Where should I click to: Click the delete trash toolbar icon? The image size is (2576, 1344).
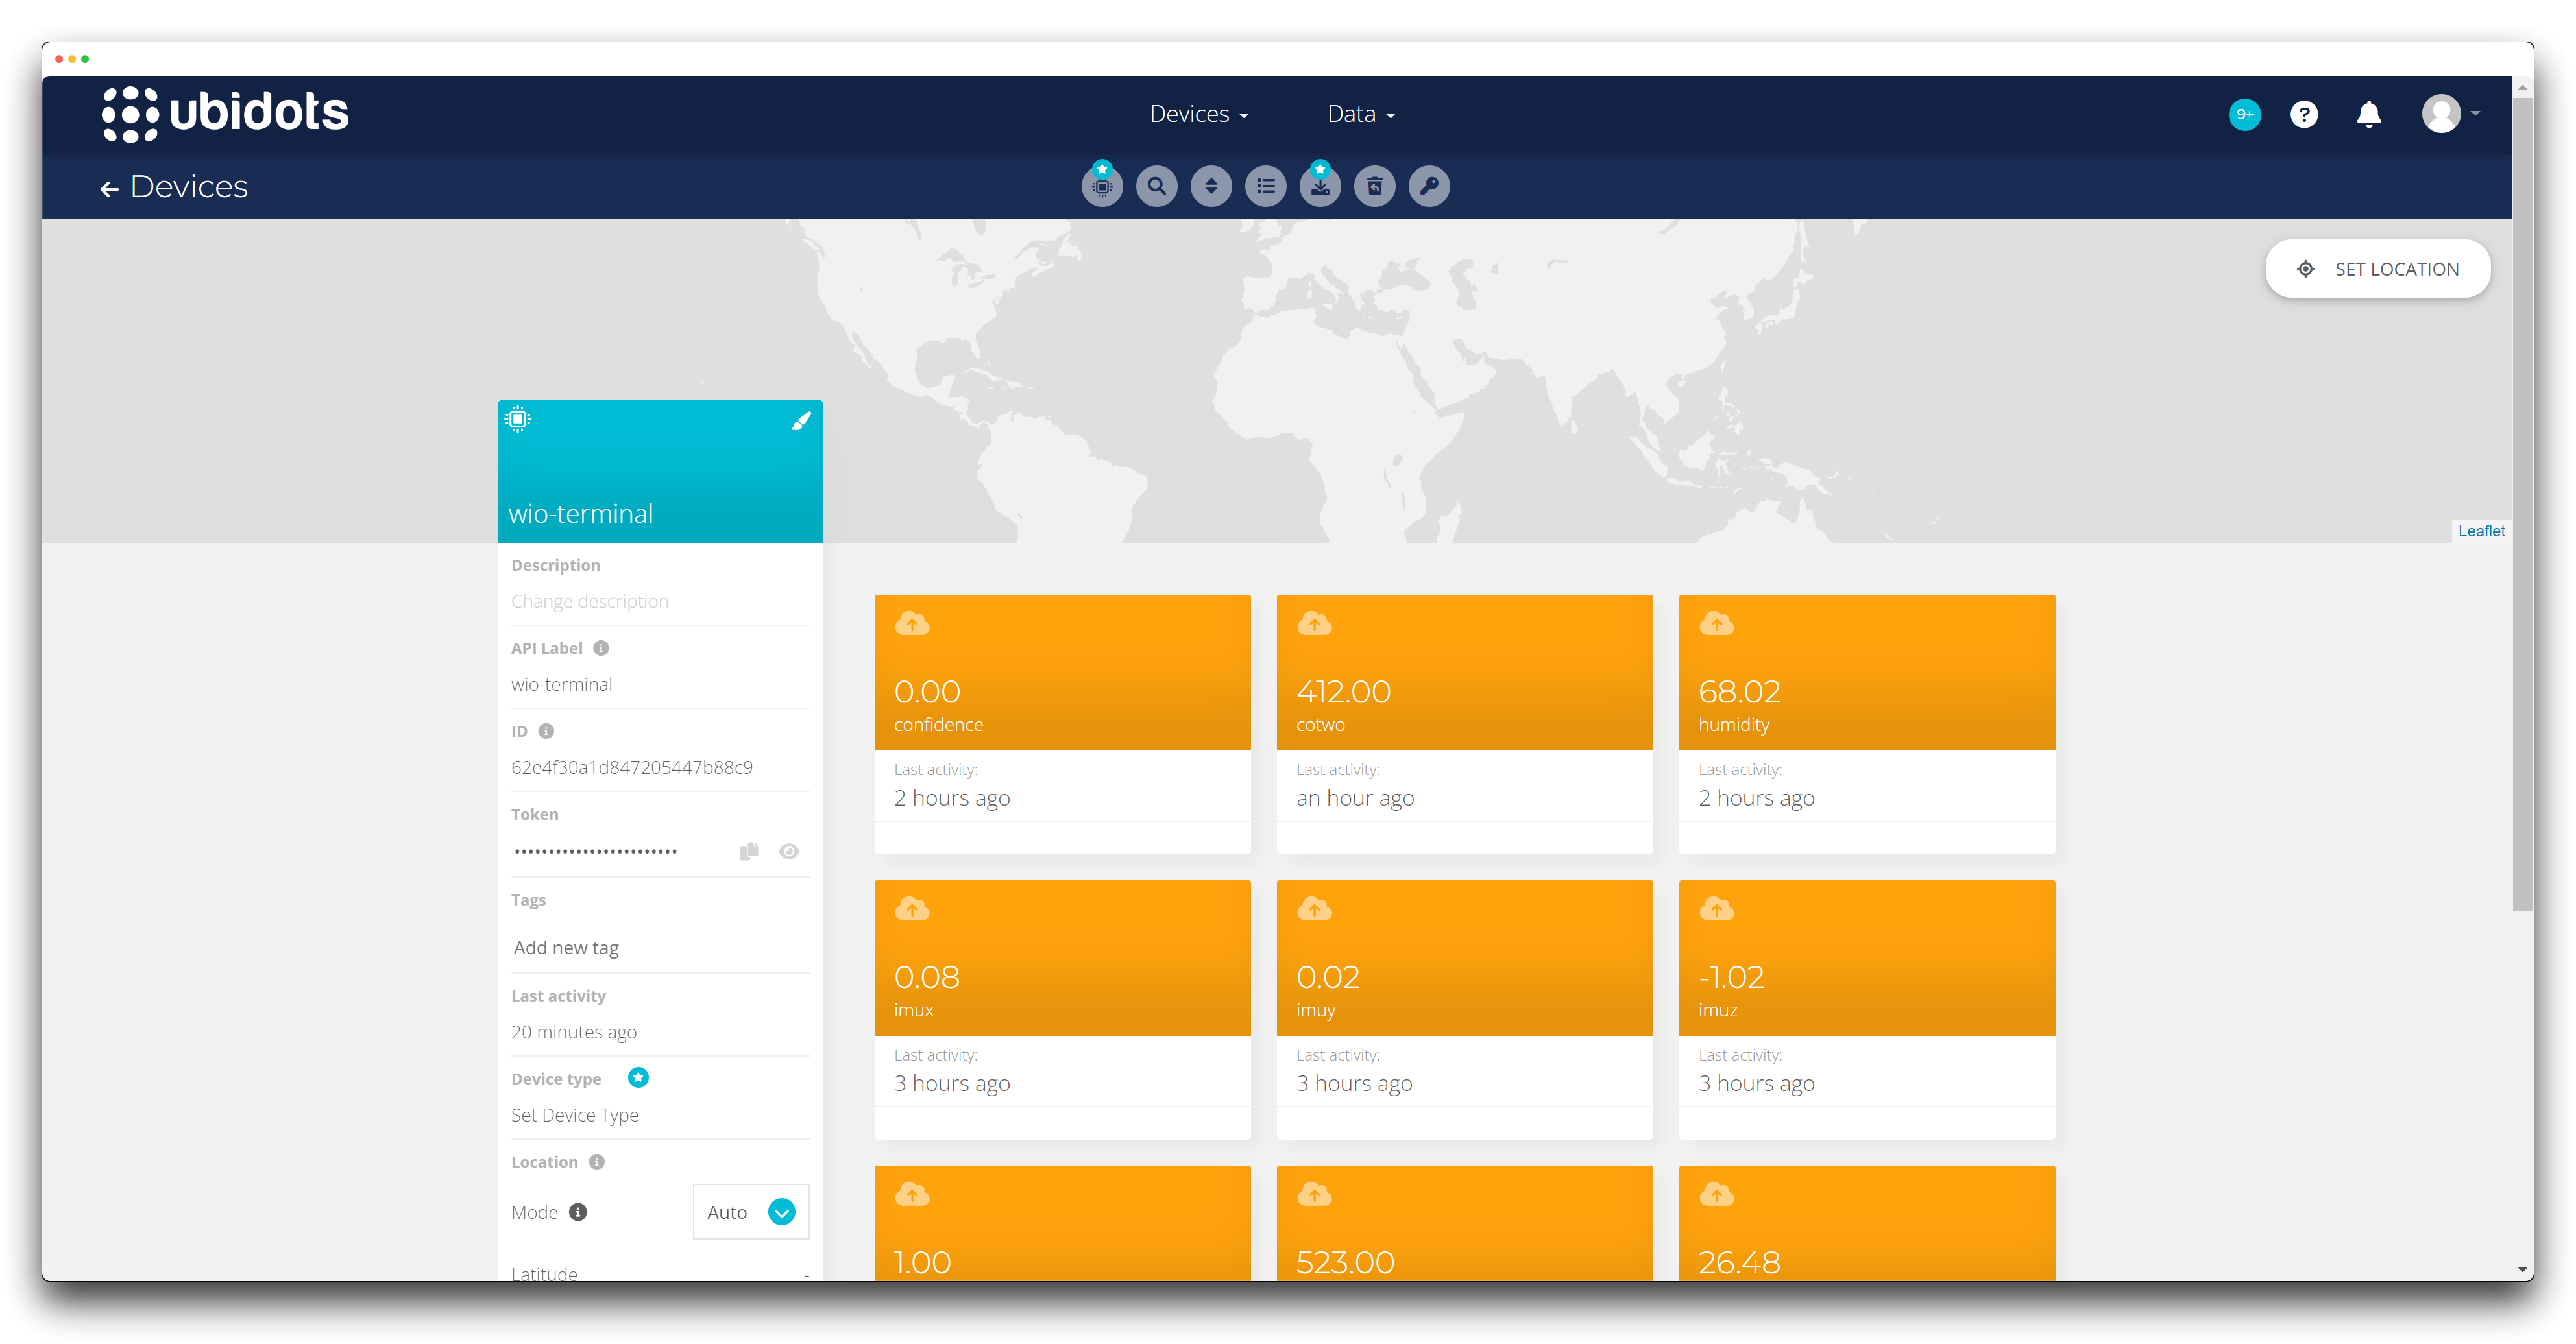point(1375,186)
